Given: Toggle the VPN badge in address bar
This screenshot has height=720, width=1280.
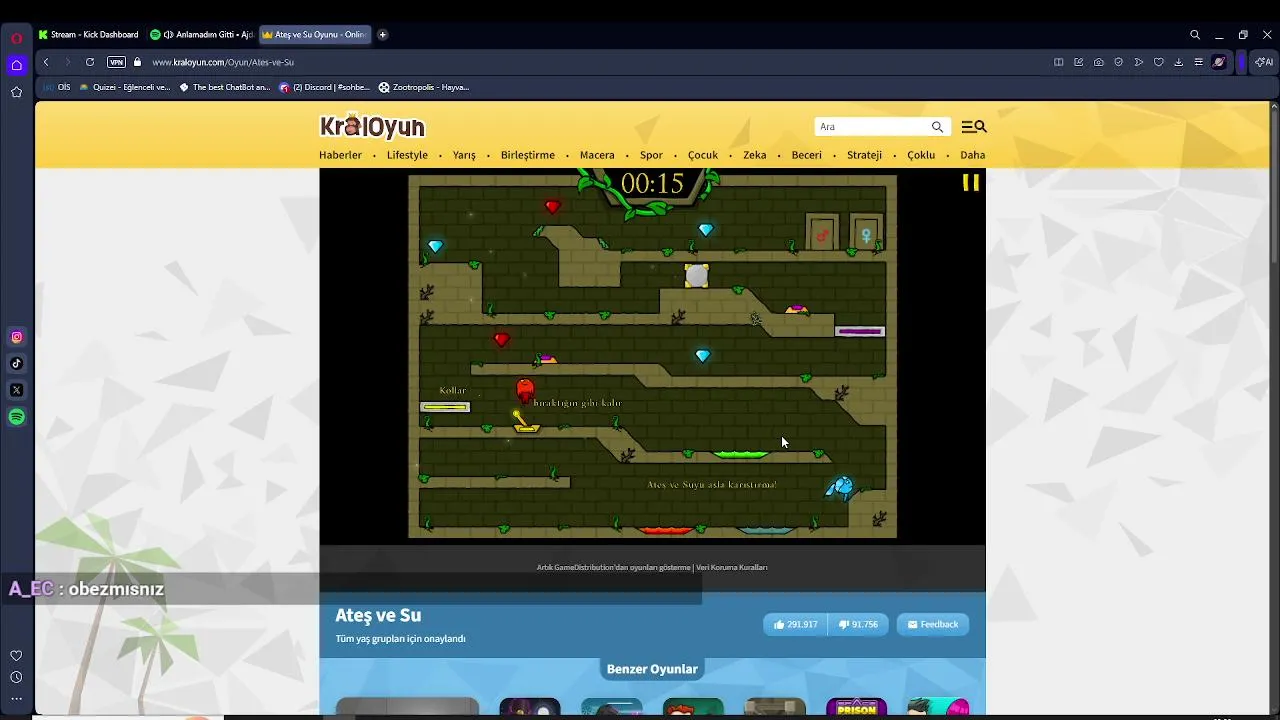Looking at the screenshot, I should click(117, 62).
